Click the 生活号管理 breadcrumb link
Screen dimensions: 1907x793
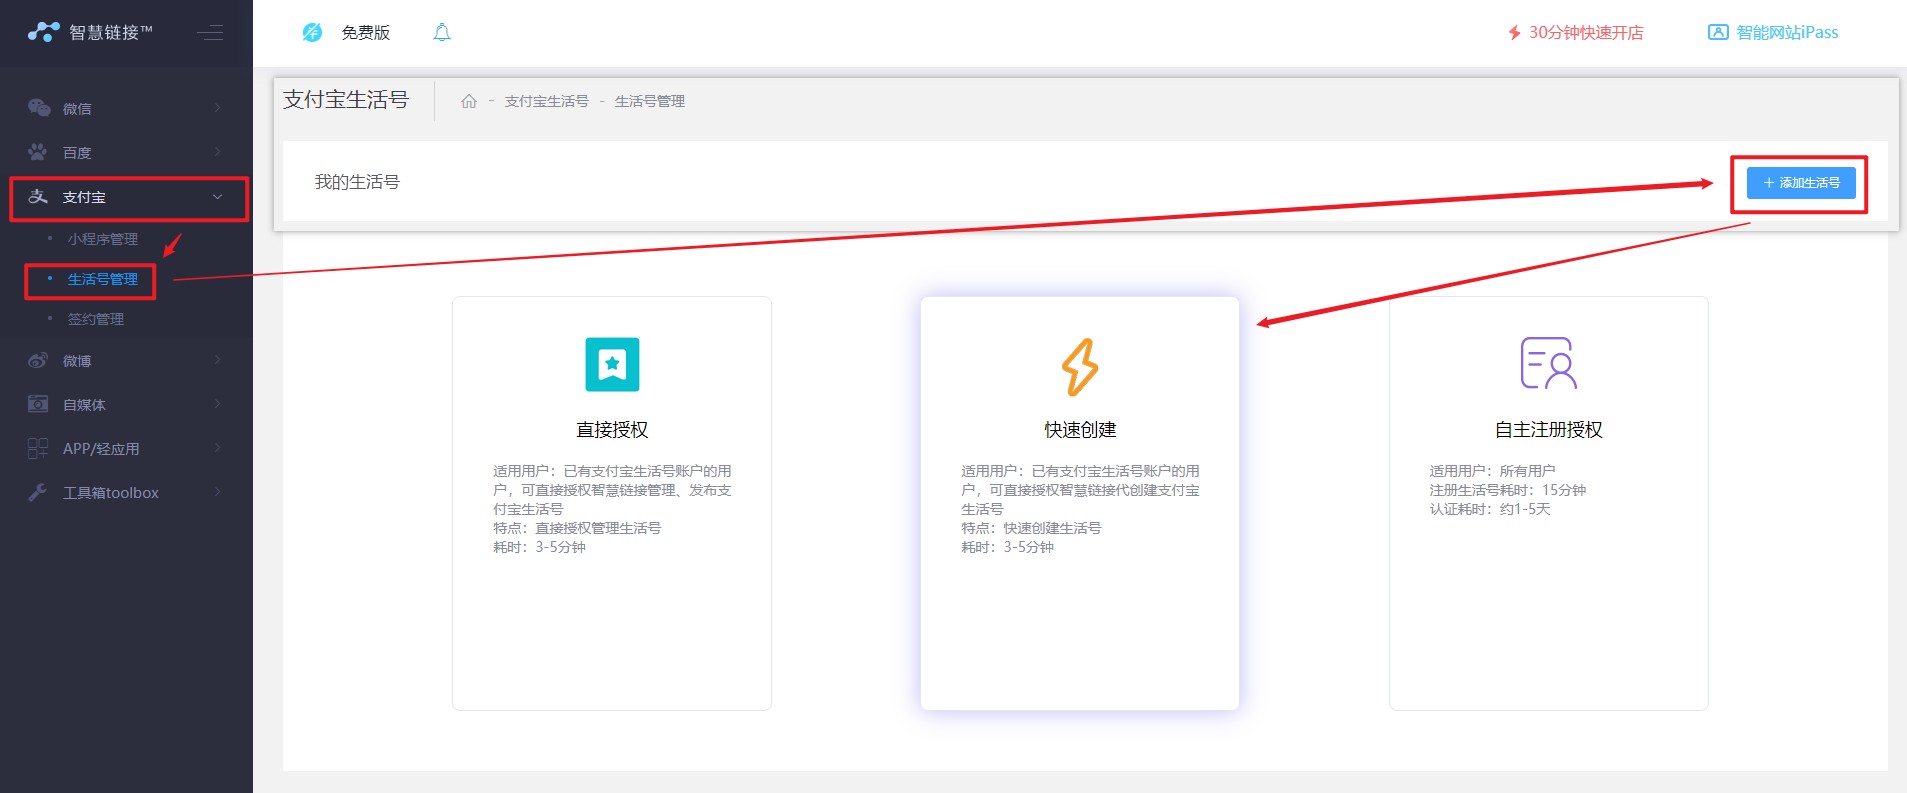(x=650, y=101)
